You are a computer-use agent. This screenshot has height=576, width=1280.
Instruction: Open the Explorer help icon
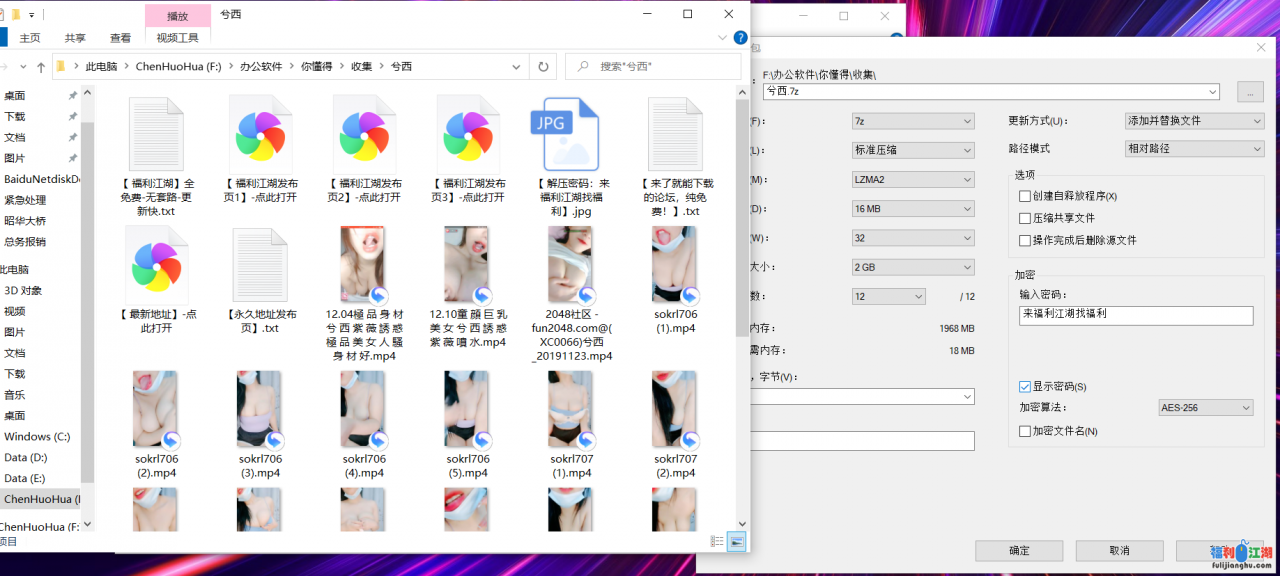pos(740,38)
